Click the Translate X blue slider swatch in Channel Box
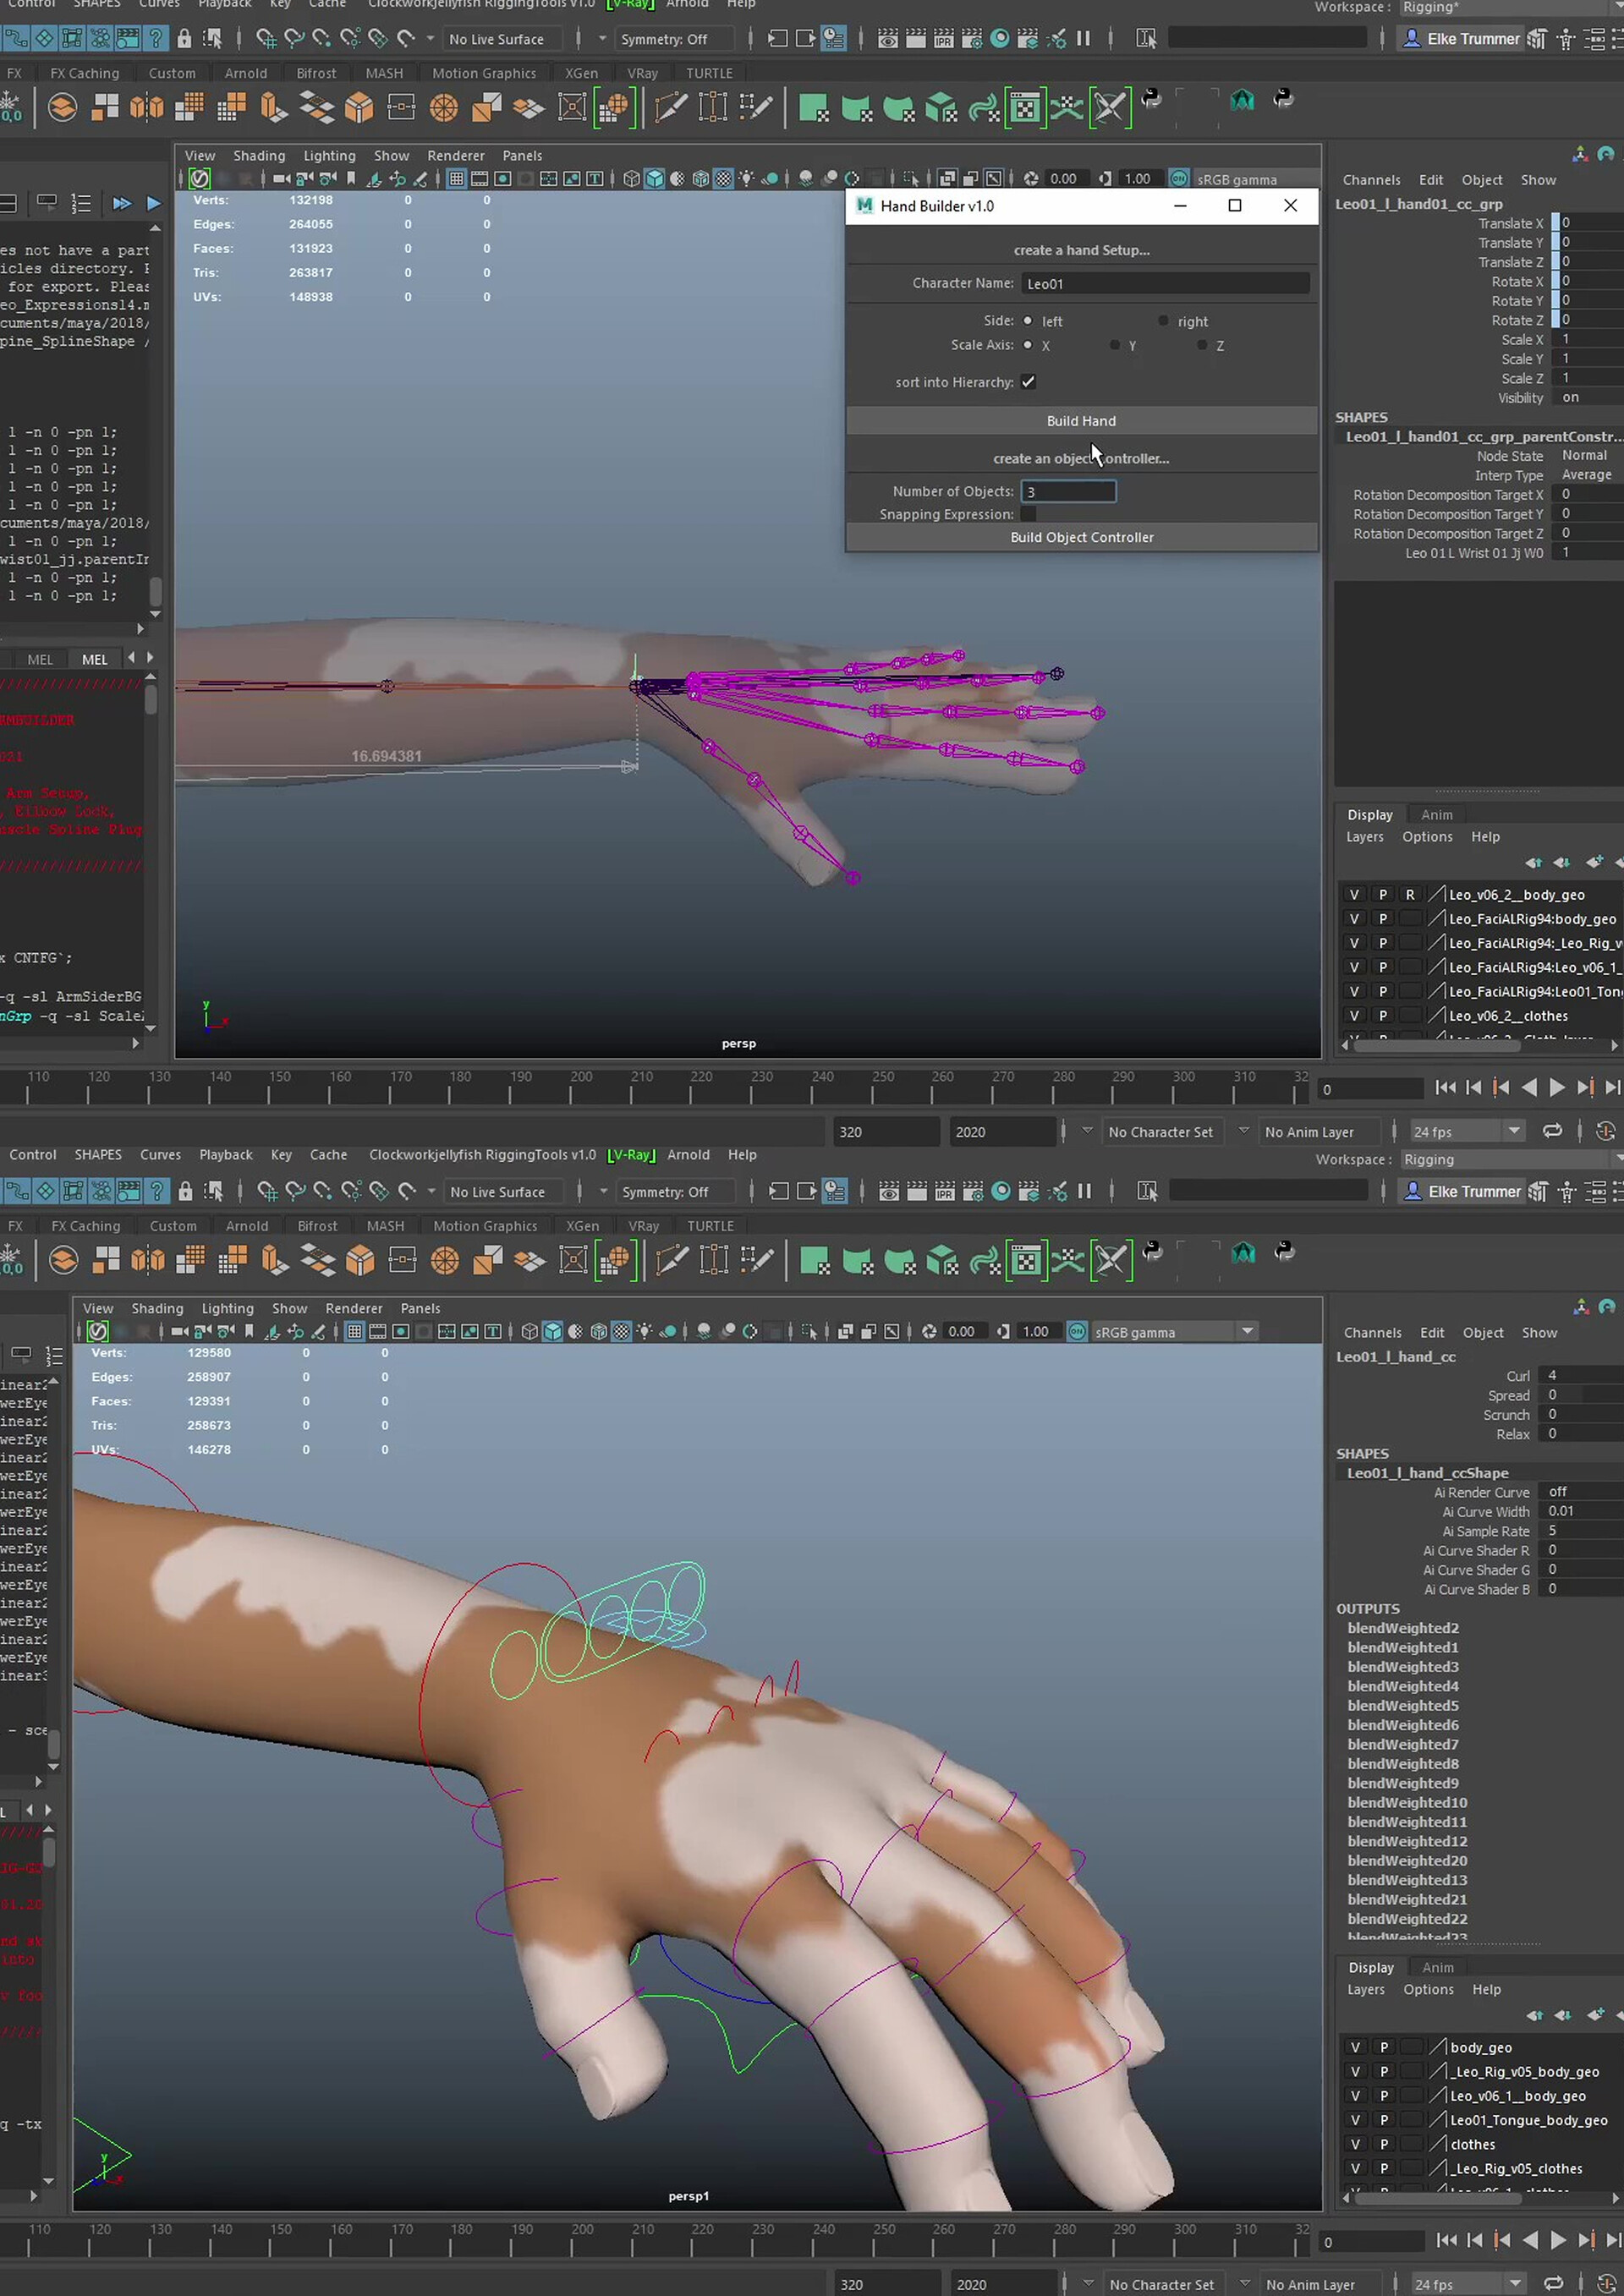 point(1555,223)
